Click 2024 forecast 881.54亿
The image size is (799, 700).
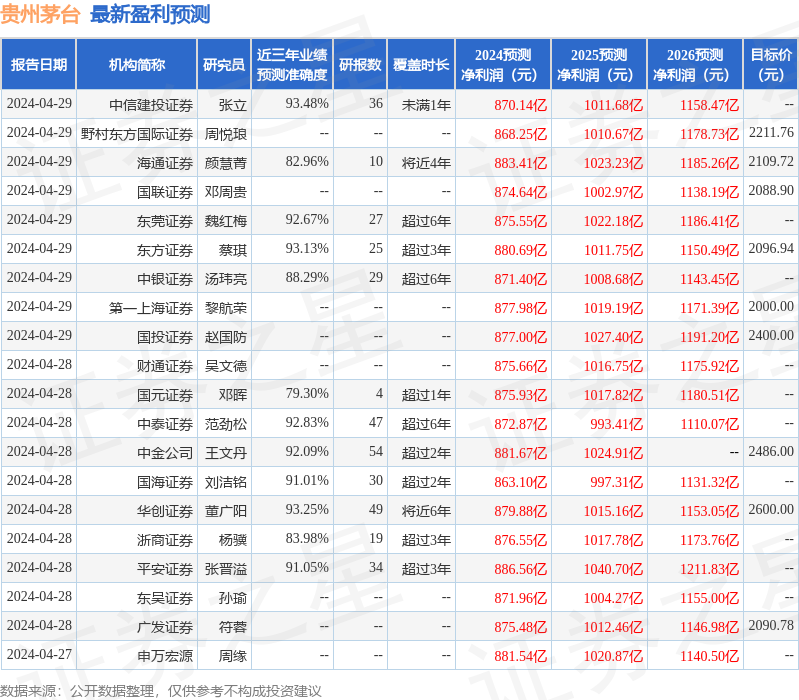coord(520,657)
